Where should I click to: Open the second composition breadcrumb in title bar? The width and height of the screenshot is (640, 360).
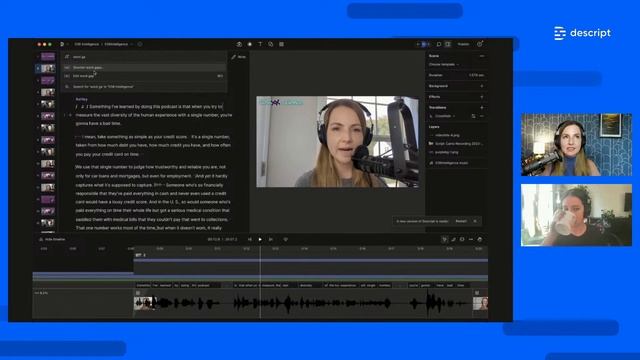pos(116,44)
